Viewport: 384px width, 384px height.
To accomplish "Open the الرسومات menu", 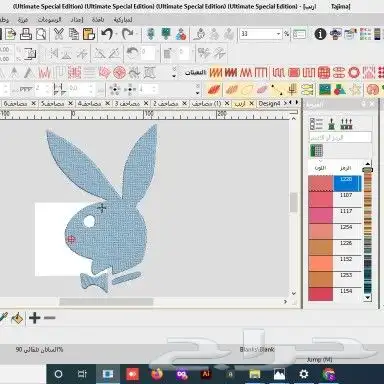I will (50, 20).
